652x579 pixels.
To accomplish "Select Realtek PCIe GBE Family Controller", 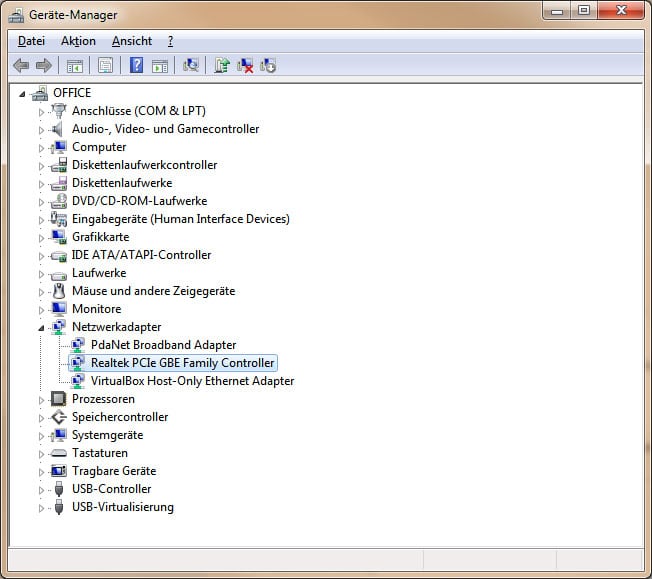I will tap(183, 363).
